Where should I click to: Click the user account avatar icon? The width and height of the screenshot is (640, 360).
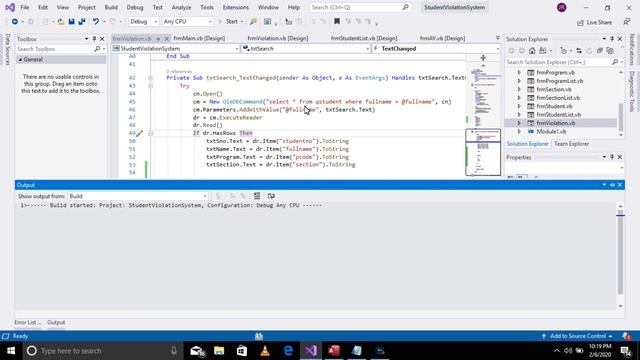pyautogui.click(x=562, y=7)
